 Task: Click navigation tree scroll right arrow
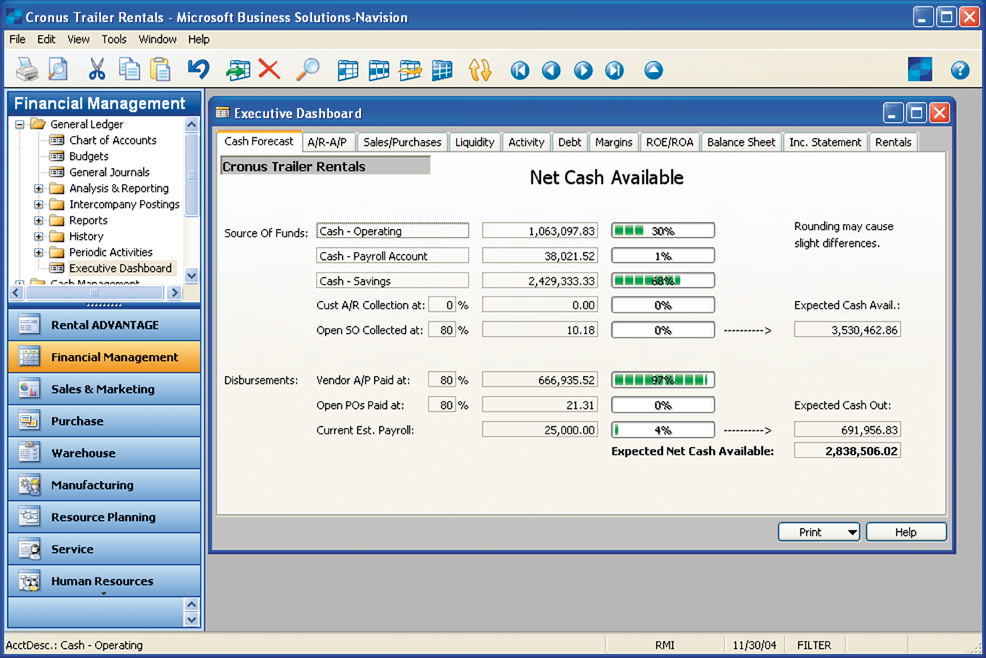(175, 293)
